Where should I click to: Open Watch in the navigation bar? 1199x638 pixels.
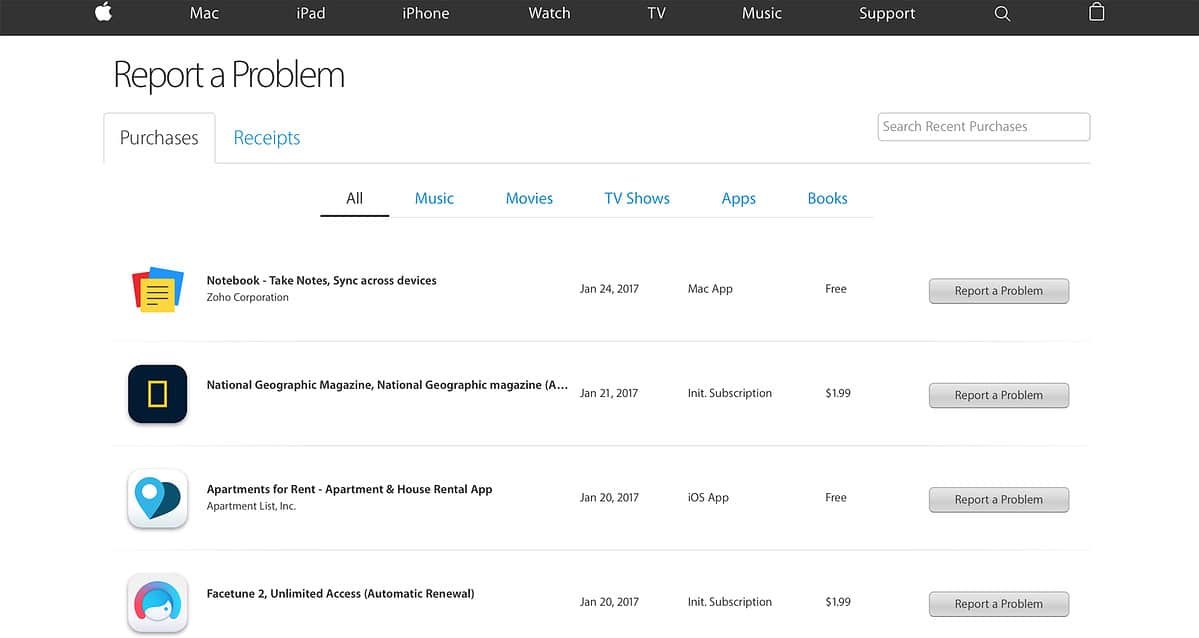click(549, 13)
